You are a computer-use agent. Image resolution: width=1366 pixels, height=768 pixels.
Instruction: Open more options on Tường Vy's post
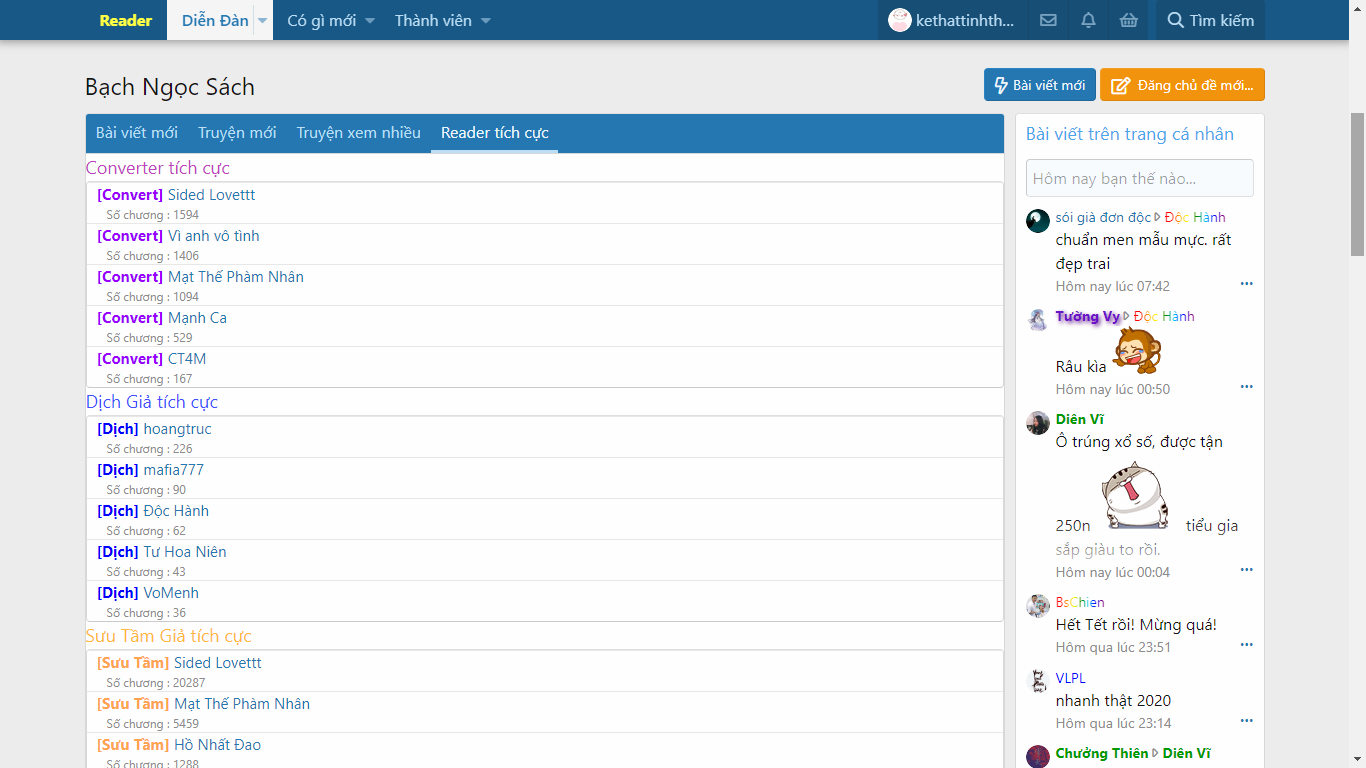(1246, 387)
